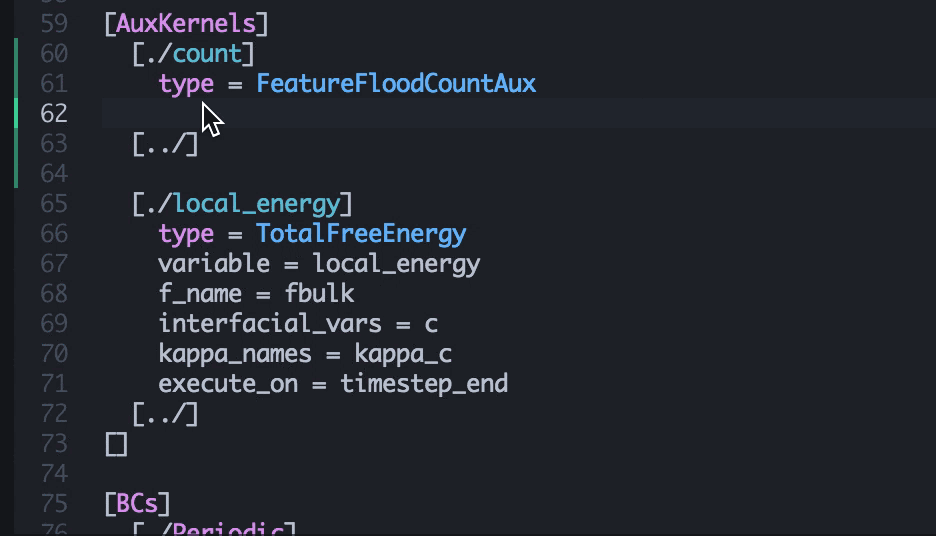Image resolution: width=936 pixels, height=536 pixels.
Task: Click the FeatureFloodCountAux type value
Action: click(x=396, y=83)
